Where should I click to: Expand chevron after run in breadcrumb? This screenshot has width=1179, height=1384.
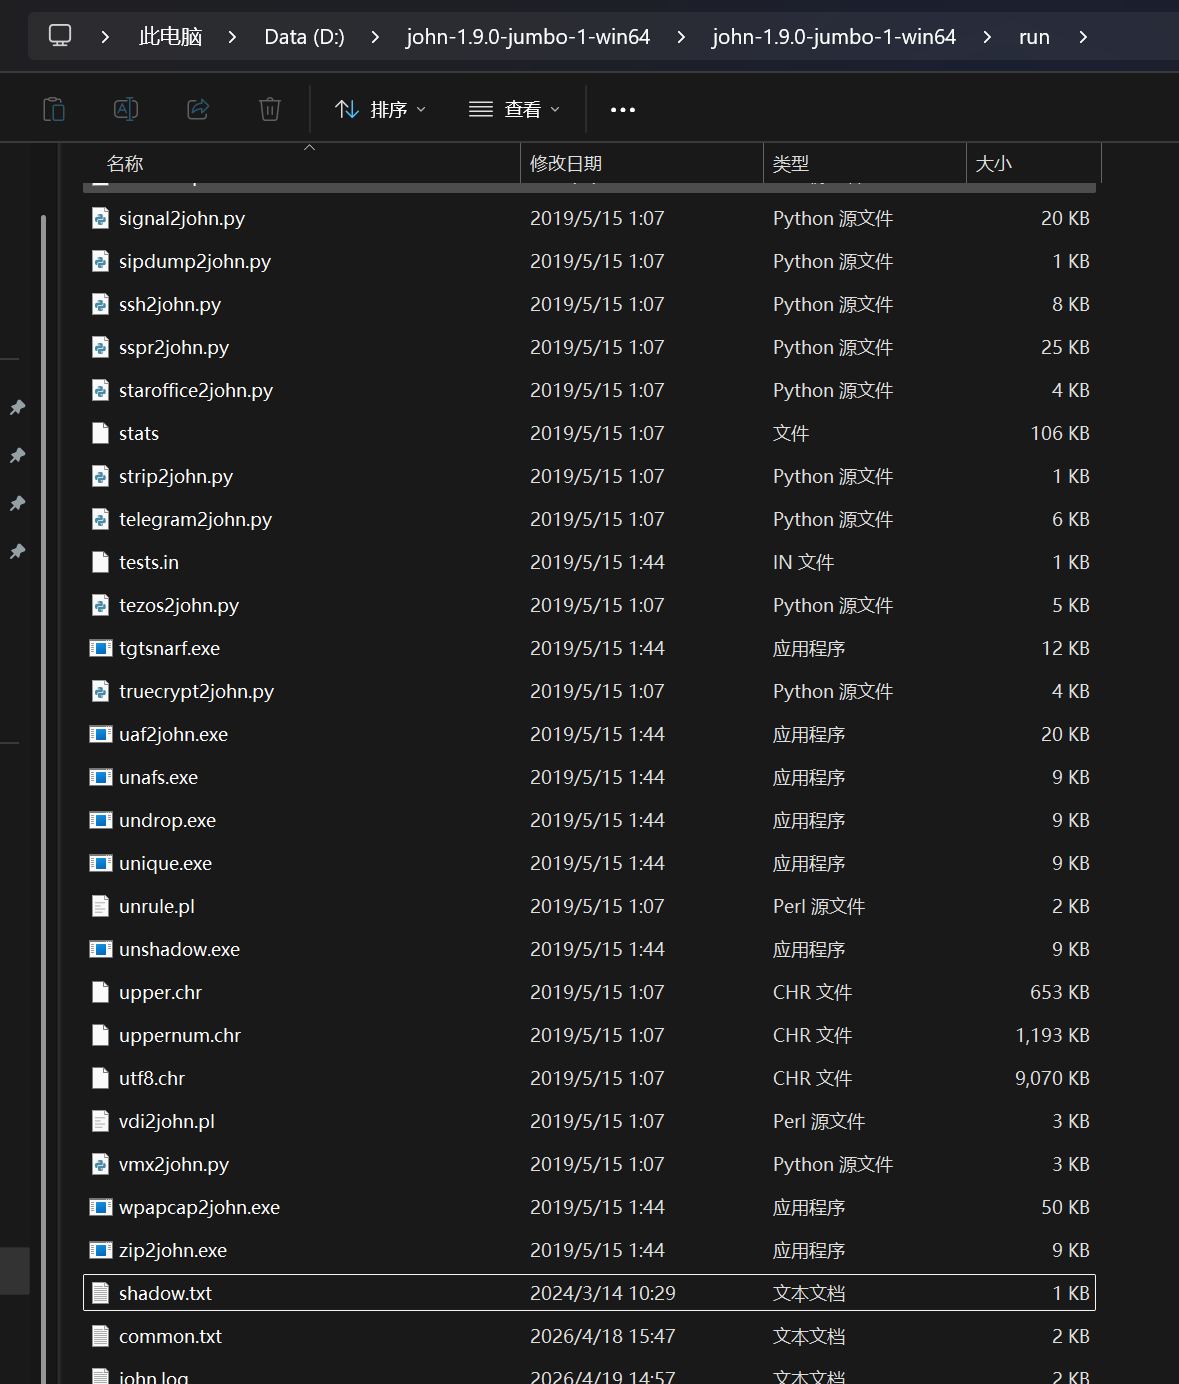pos(1083,37)
